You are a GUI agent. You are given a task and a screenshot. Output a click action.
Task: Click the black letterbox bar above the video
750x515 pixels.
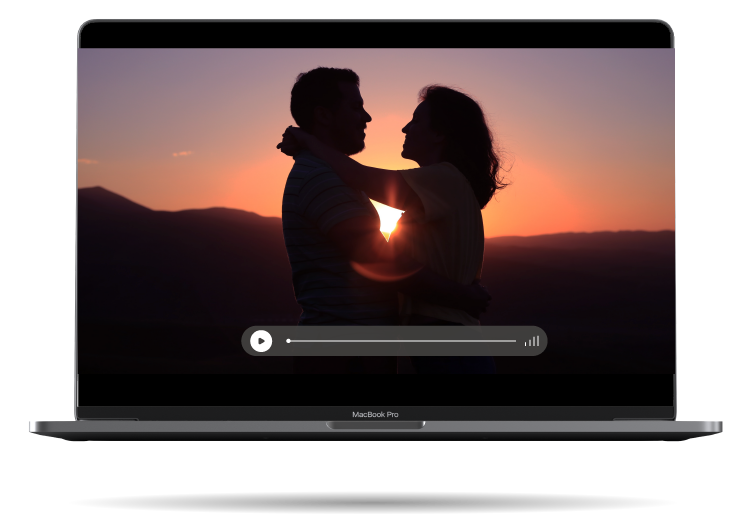[x=375, y=36]
